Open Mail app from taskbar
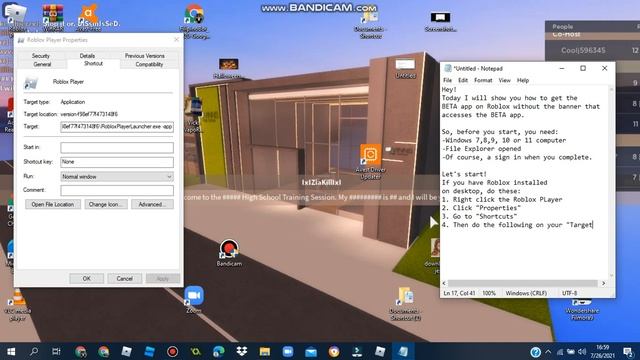Screen dimensions: 640x360 311,351
